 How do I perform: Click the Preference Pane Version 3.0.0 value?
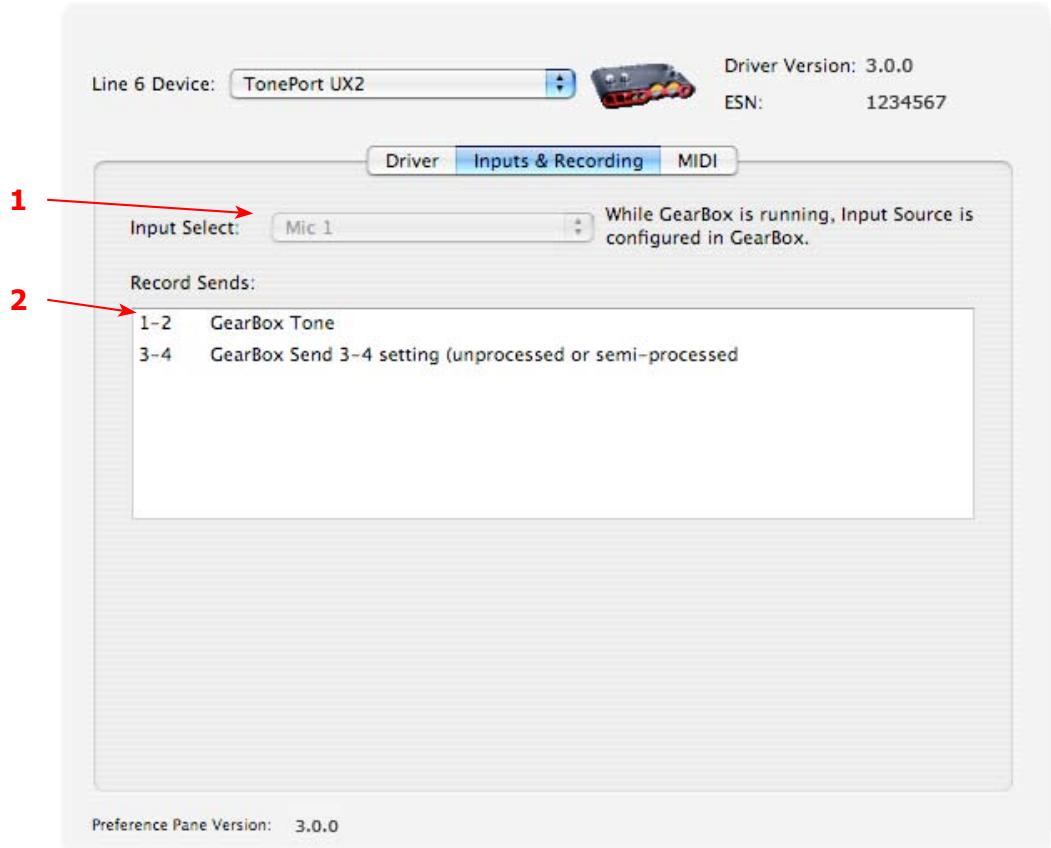pyautogui.click(x=316, y=826)
